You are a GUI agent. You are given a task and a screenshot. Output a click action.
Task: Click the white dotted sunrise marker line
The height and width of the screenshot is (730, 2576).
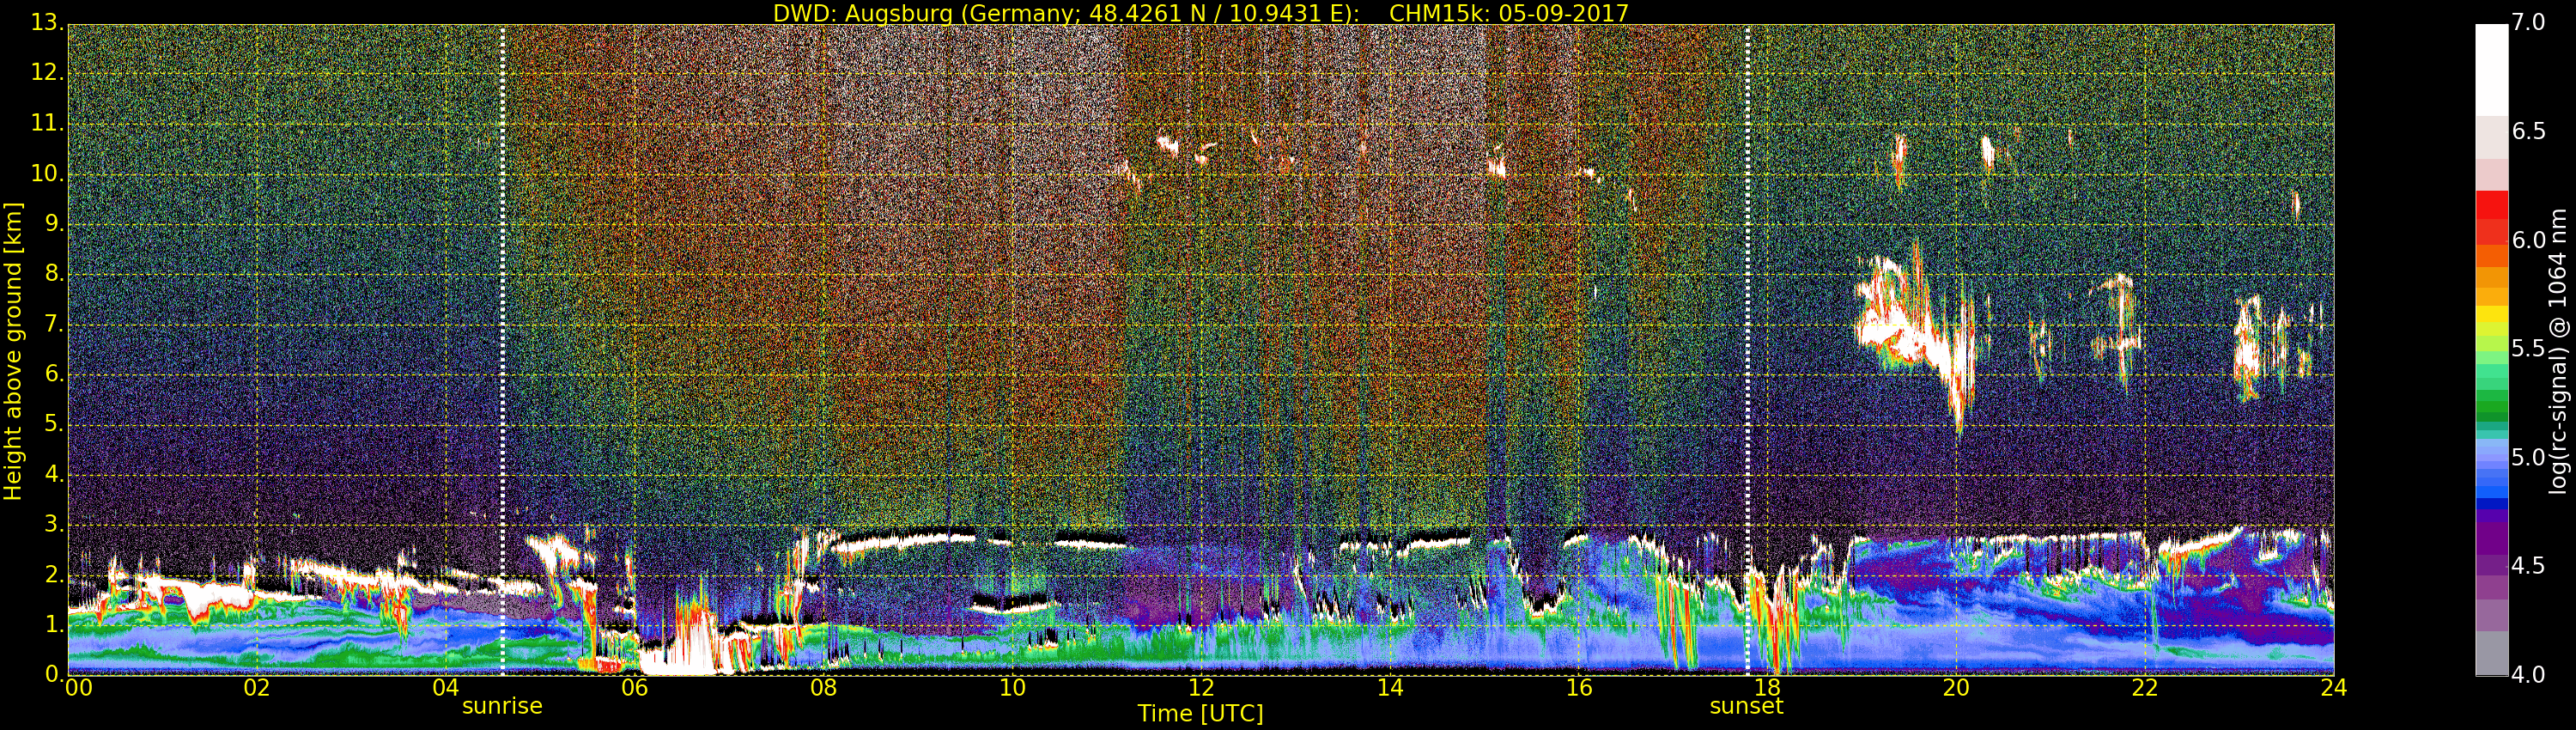tap(502, 350)
